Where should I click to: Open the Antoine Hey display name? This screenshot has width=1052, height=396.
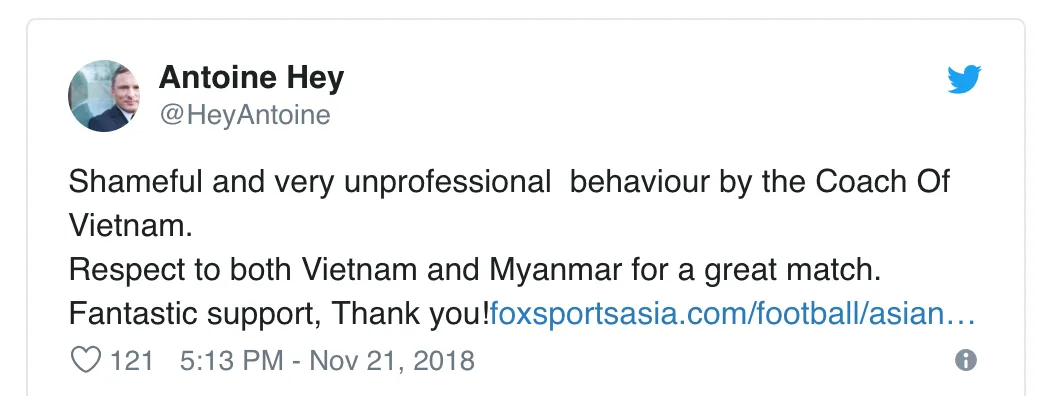coord(252,77)
